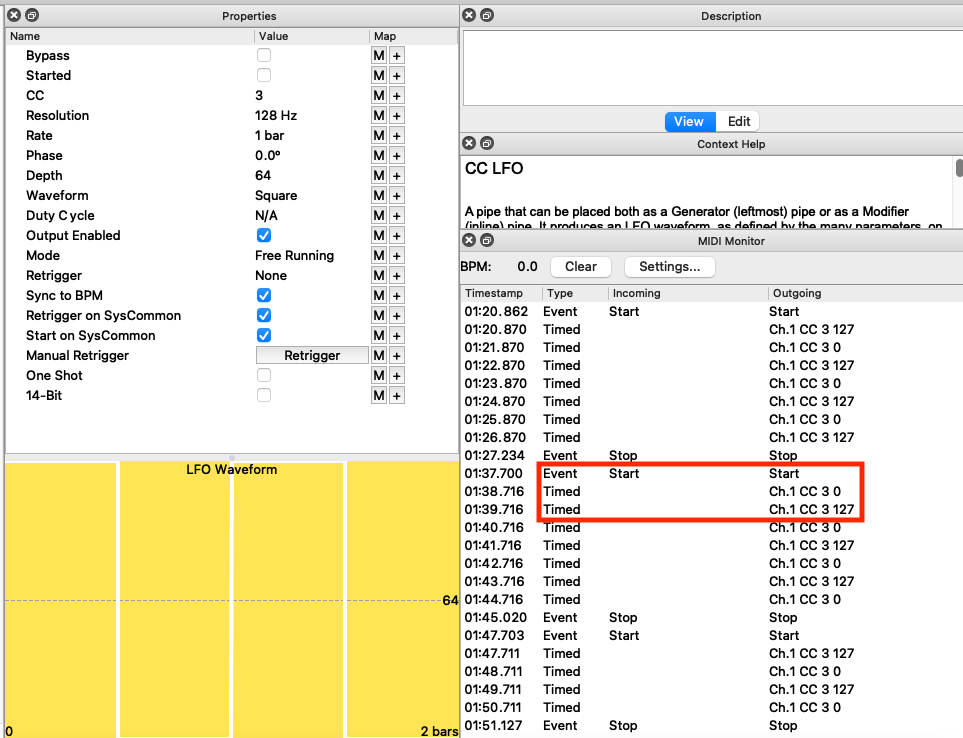Click the M map button for Waveform
The image size is (963, 738).
tap(379, 196)
